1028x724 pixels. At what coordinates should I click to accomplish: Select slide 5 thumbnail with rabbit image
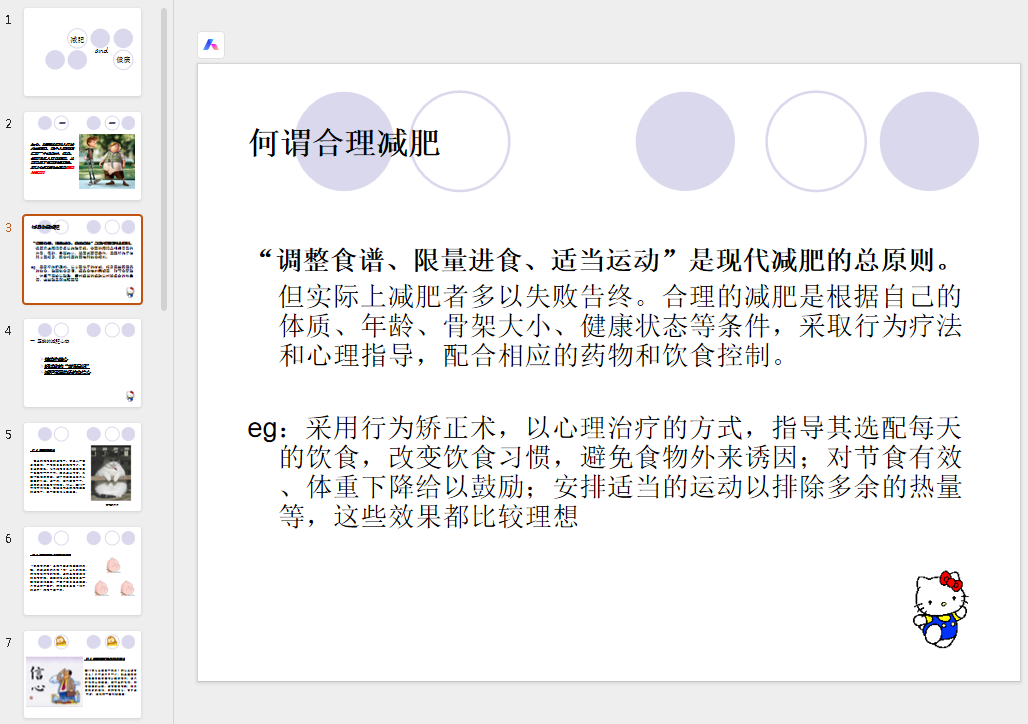(82, 467)
